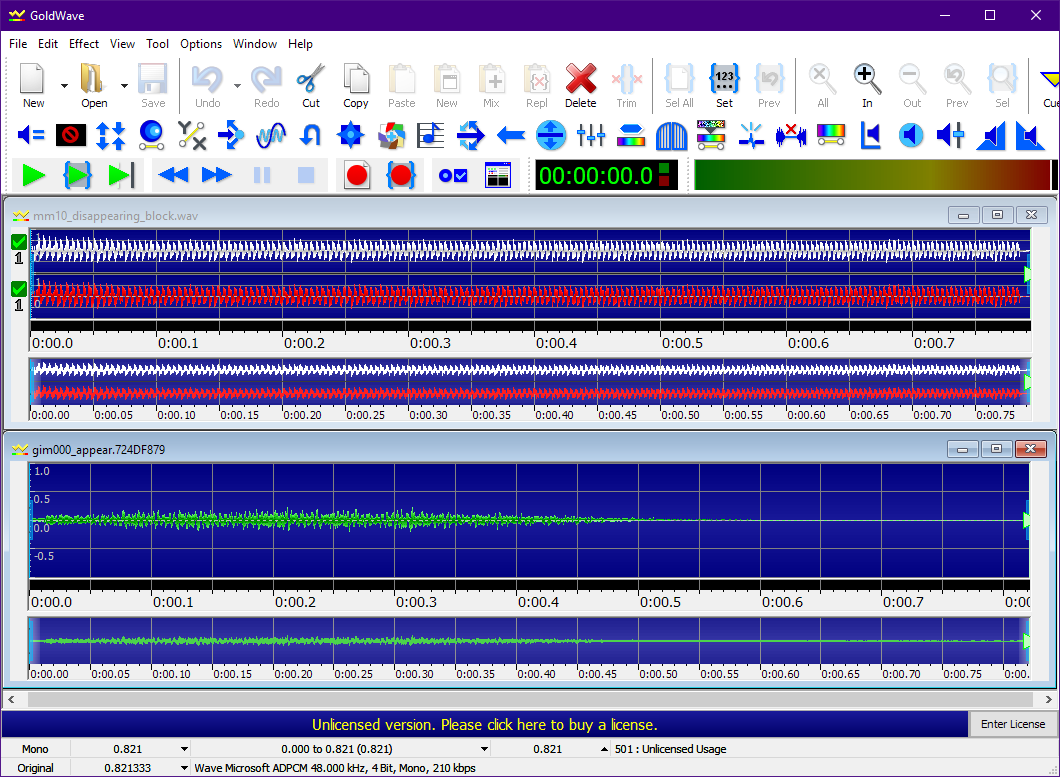Click the buy a license banner link
1060x777 pixels.
coord(484,724)
